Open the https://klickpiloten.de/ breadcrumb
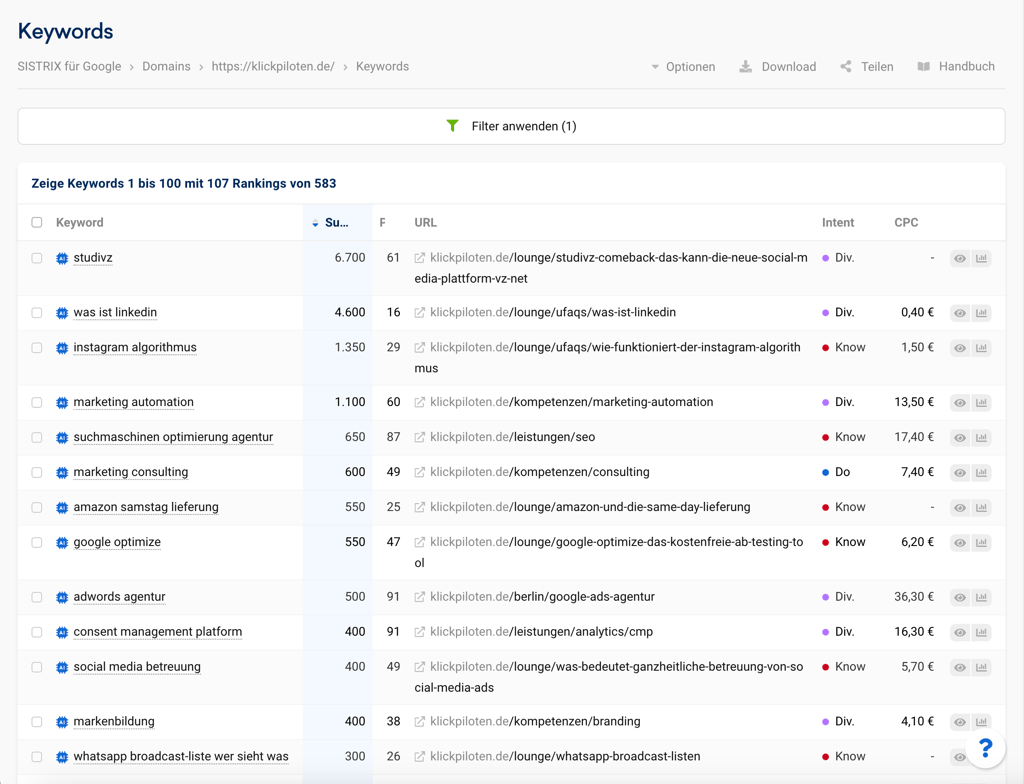 273,67
